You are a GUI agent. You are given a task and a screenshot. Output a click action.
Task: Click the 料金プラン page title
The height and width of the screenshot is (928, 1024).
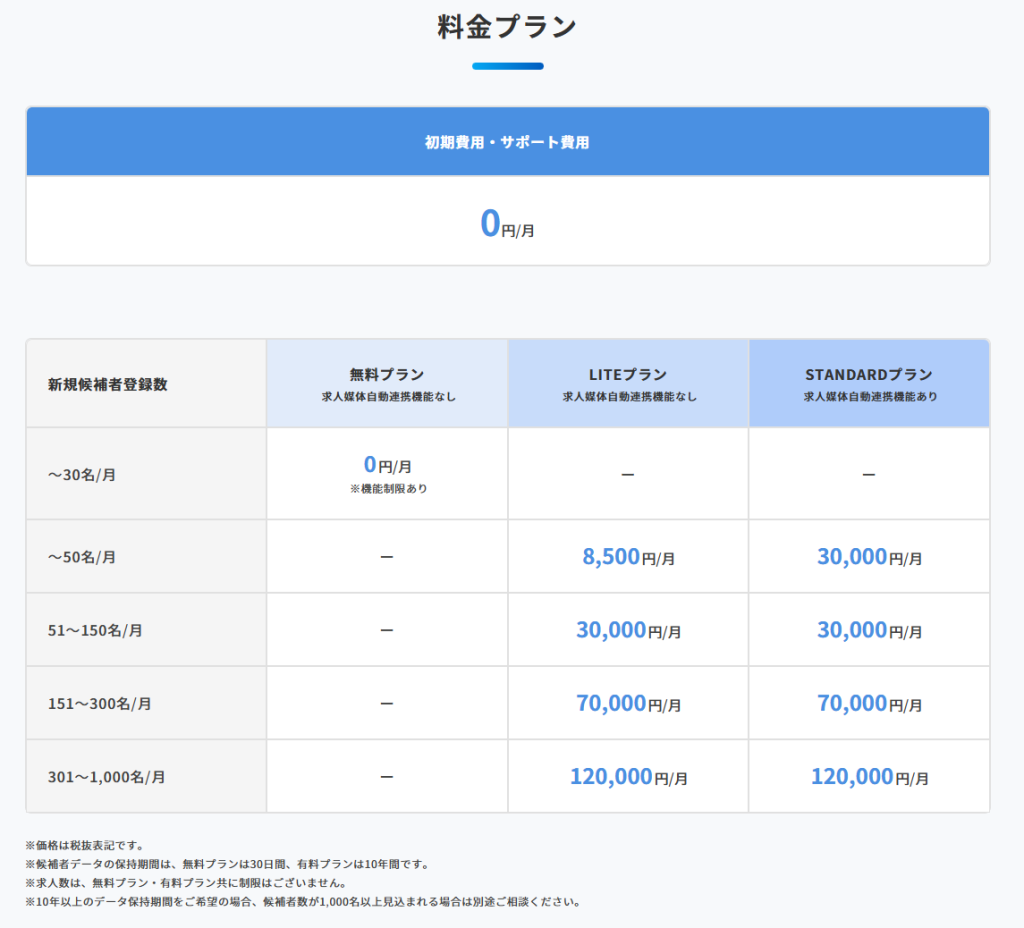(x=506, y=27)
